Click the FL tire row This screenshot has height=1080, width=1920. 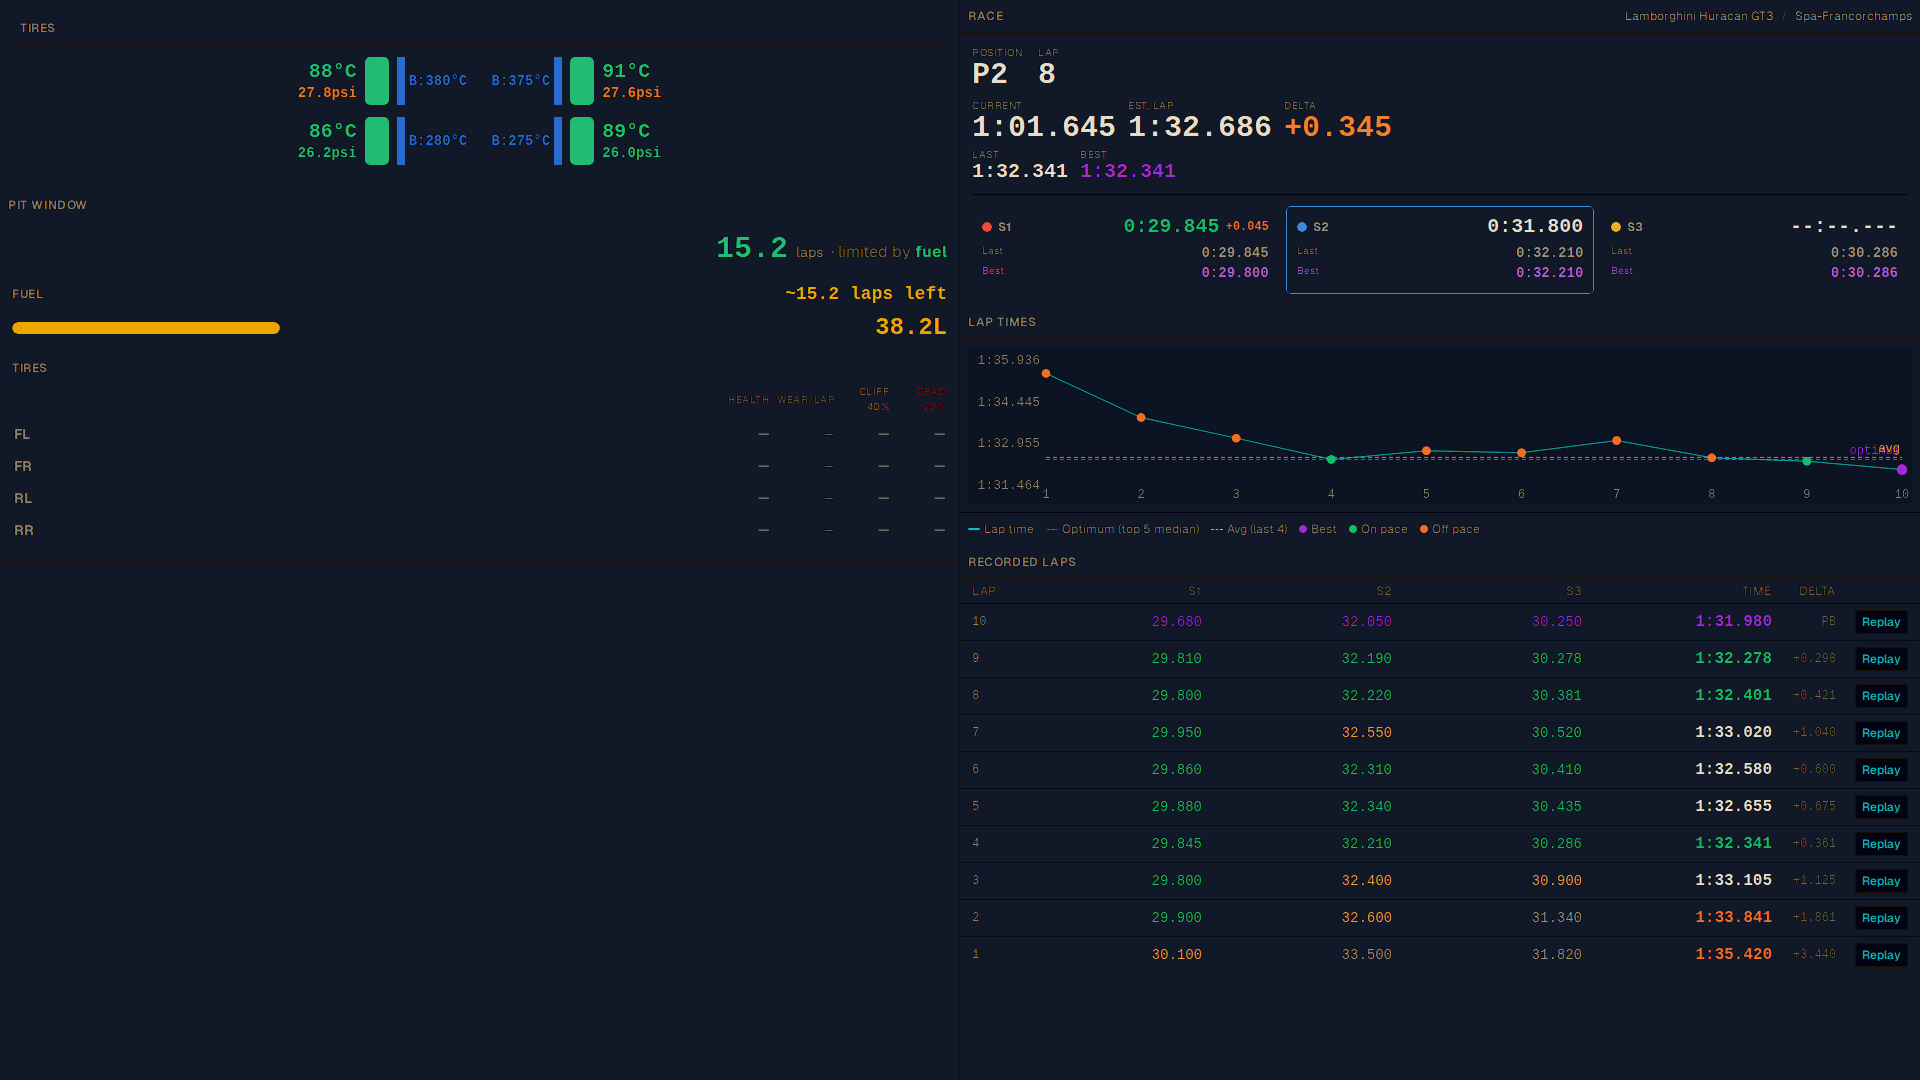(x=479, y=434)
